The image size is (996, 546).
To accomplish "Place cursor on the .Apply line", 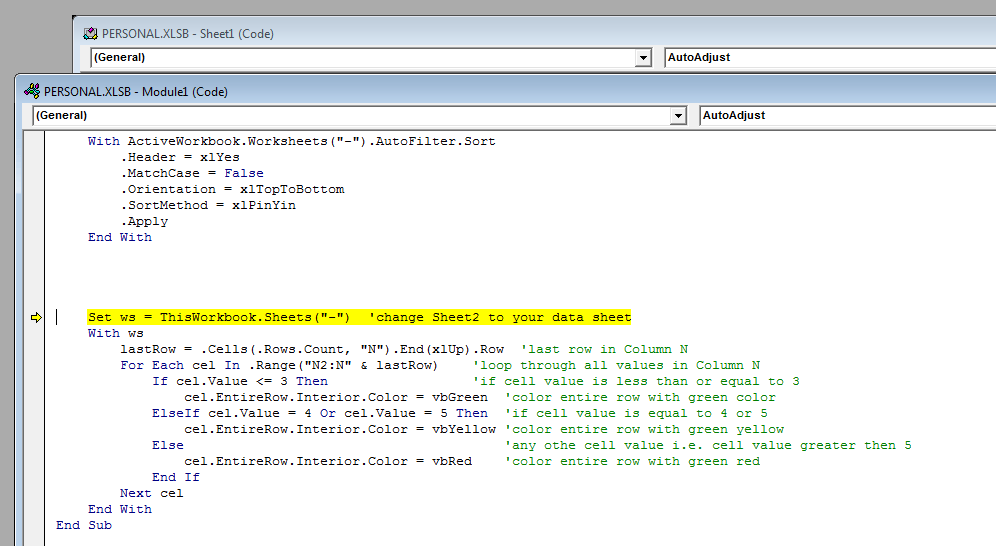I will tap(145, 221).
